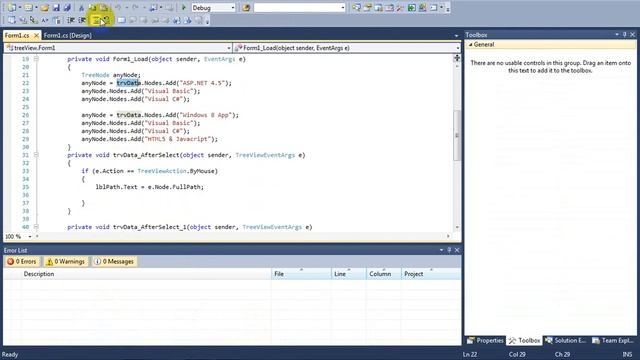Open the Toolbox window position menu
This screenshot has width=640, height=360.
[617, 35]
